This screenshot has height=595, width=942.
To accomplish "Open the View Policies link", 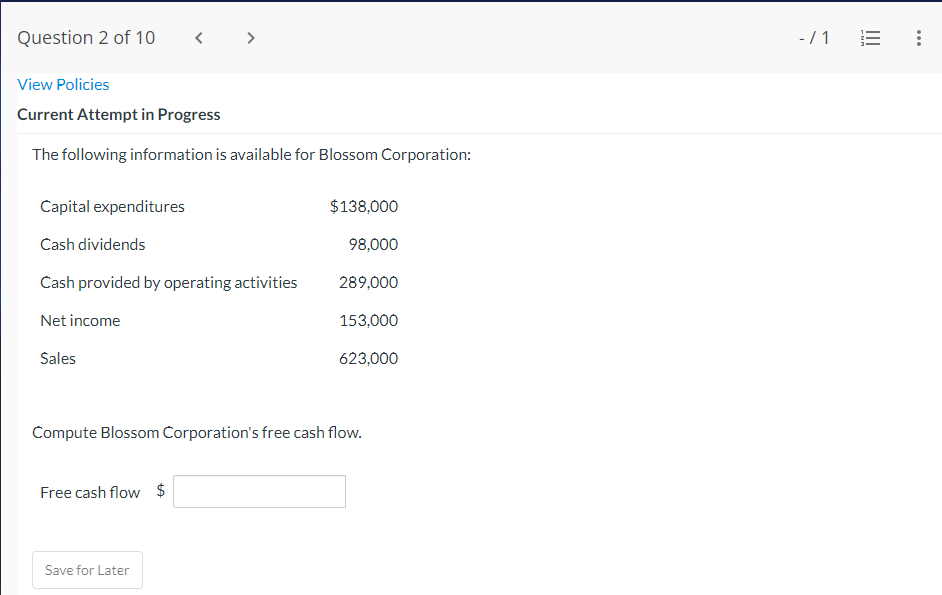I will pyautogui.click(x=63, y=85).
